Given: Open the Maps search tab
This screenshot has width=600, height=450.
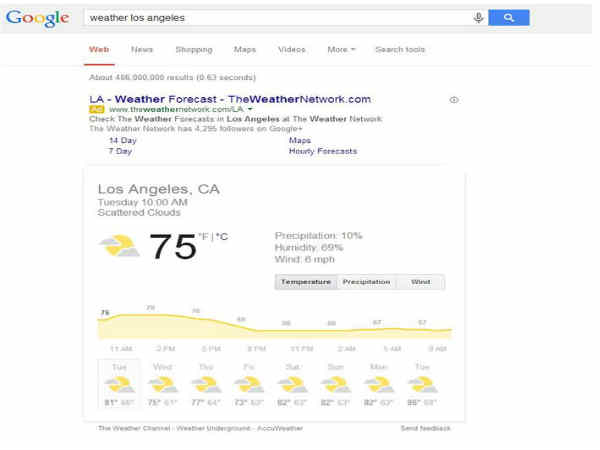Looking at the screenshot, I should tap(245, 49).
